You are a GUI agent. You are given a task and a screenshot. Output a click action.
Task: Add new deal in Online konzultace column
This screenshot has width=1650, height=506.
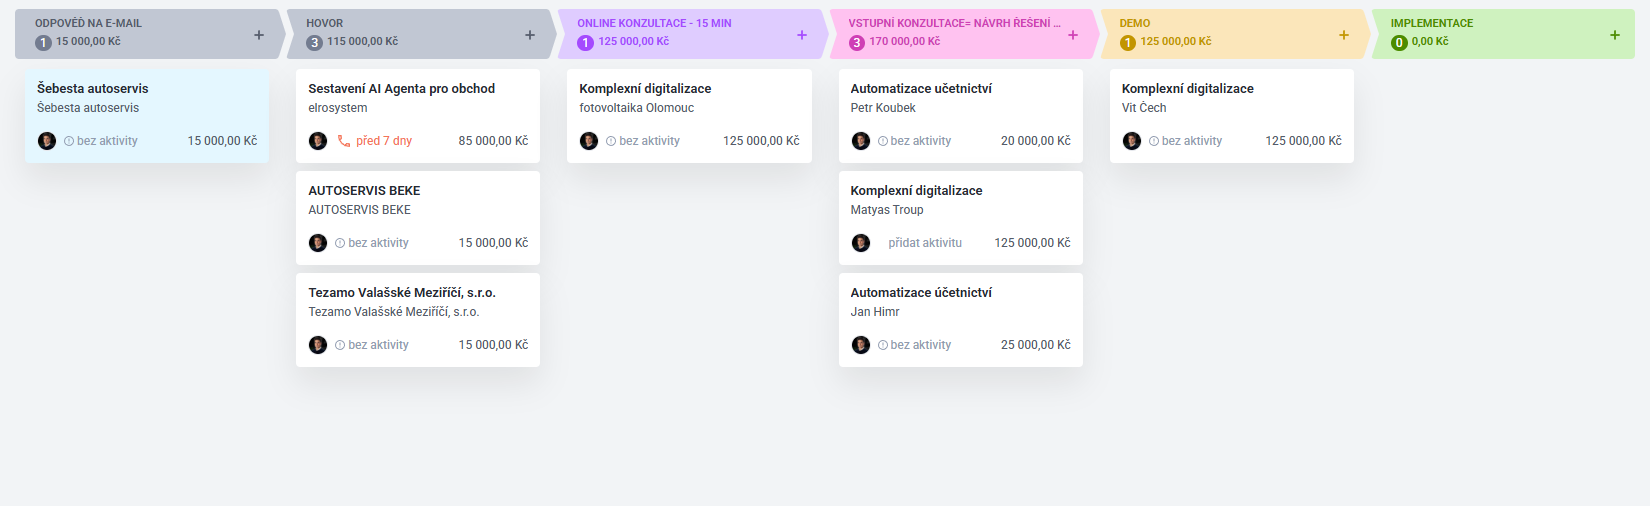(x=802, y=35)
